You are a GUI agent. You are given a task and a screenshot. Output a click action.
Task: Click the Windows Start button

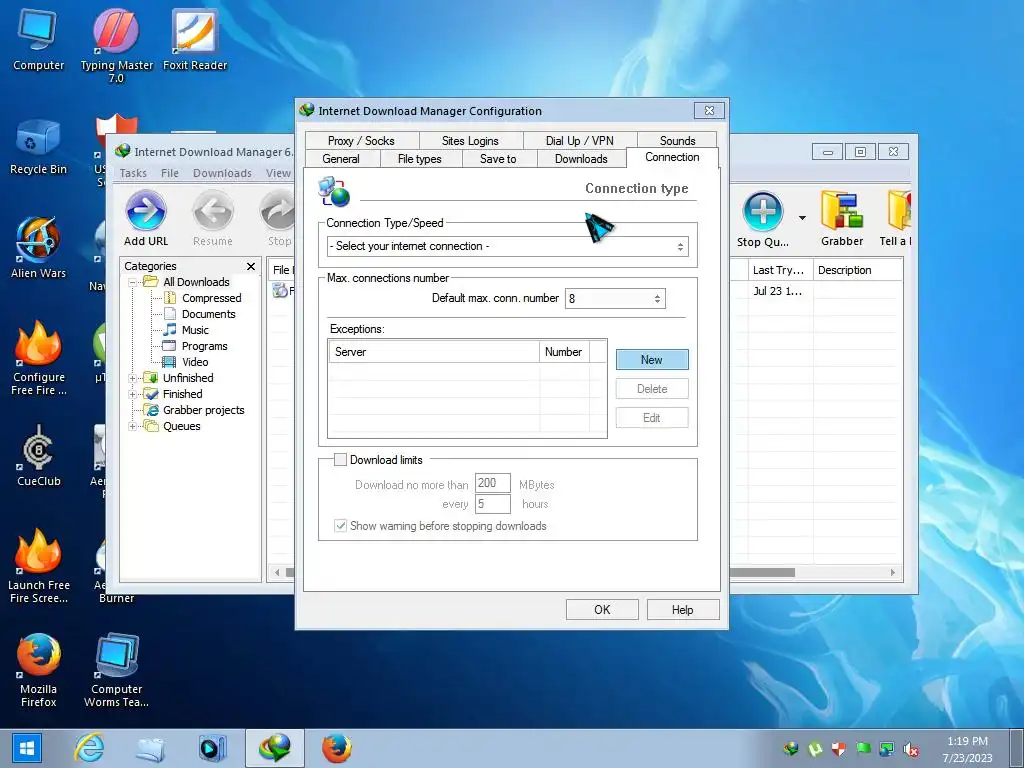pos(26,748)
